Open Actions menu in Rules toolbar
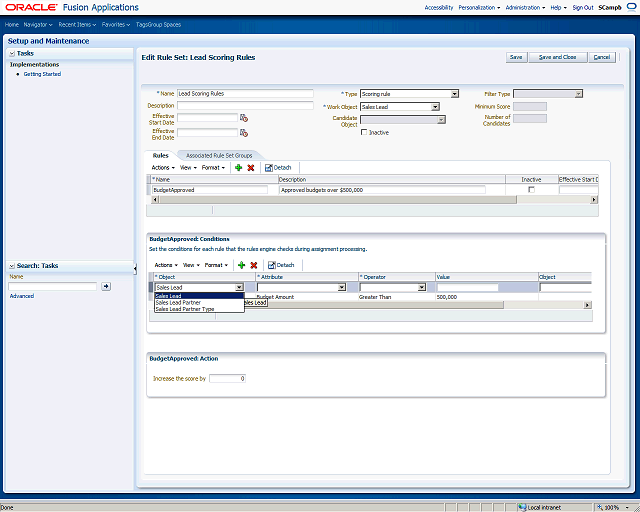 (163, 167)
